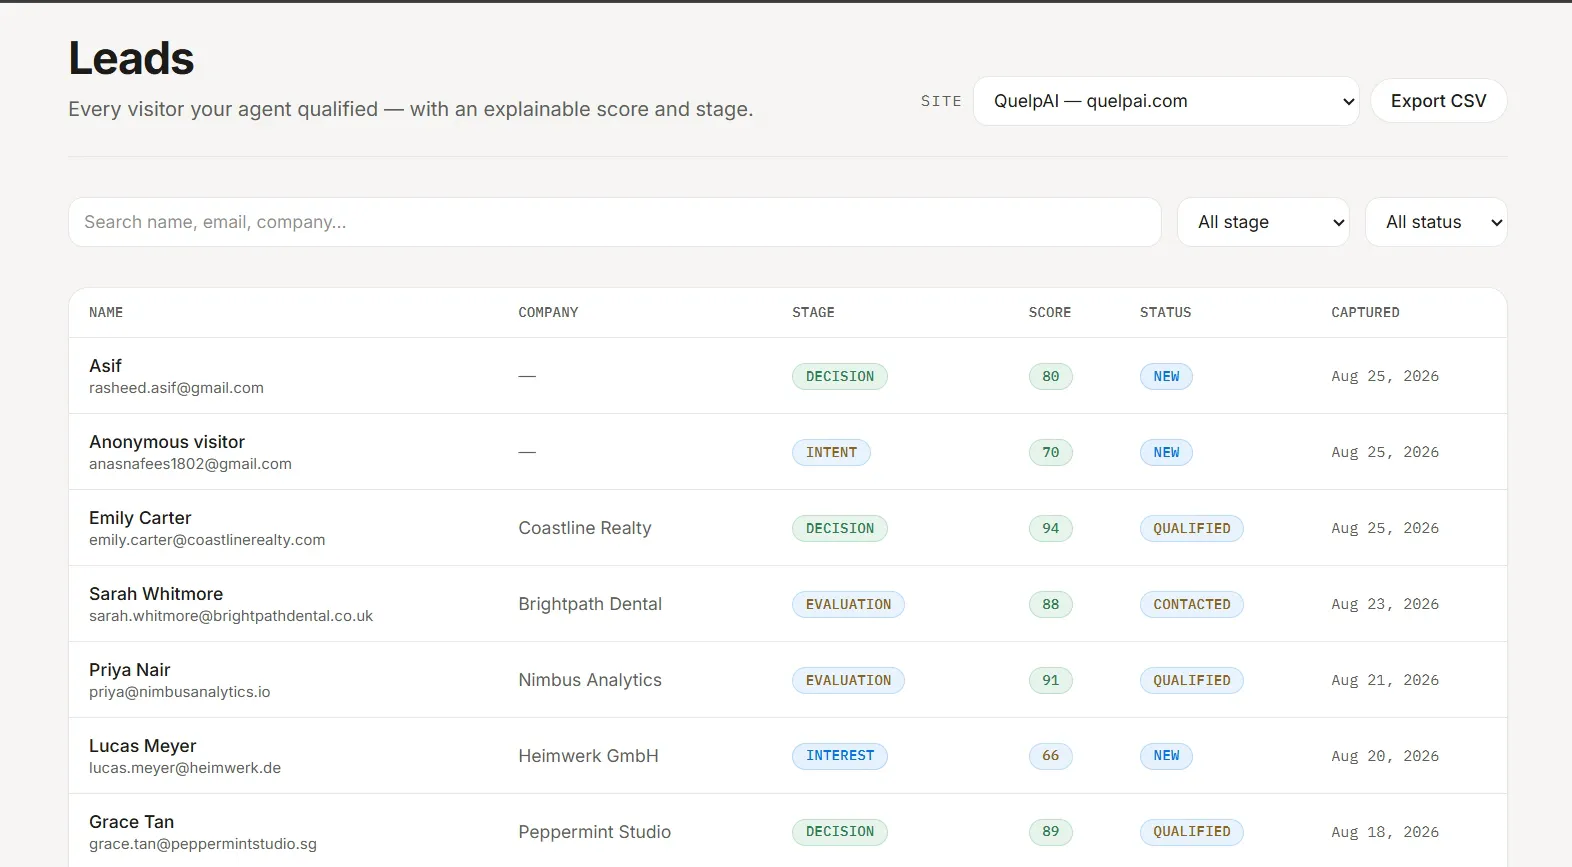Click the score 80 badge
1572x867 pixels.
(1051, 376)
